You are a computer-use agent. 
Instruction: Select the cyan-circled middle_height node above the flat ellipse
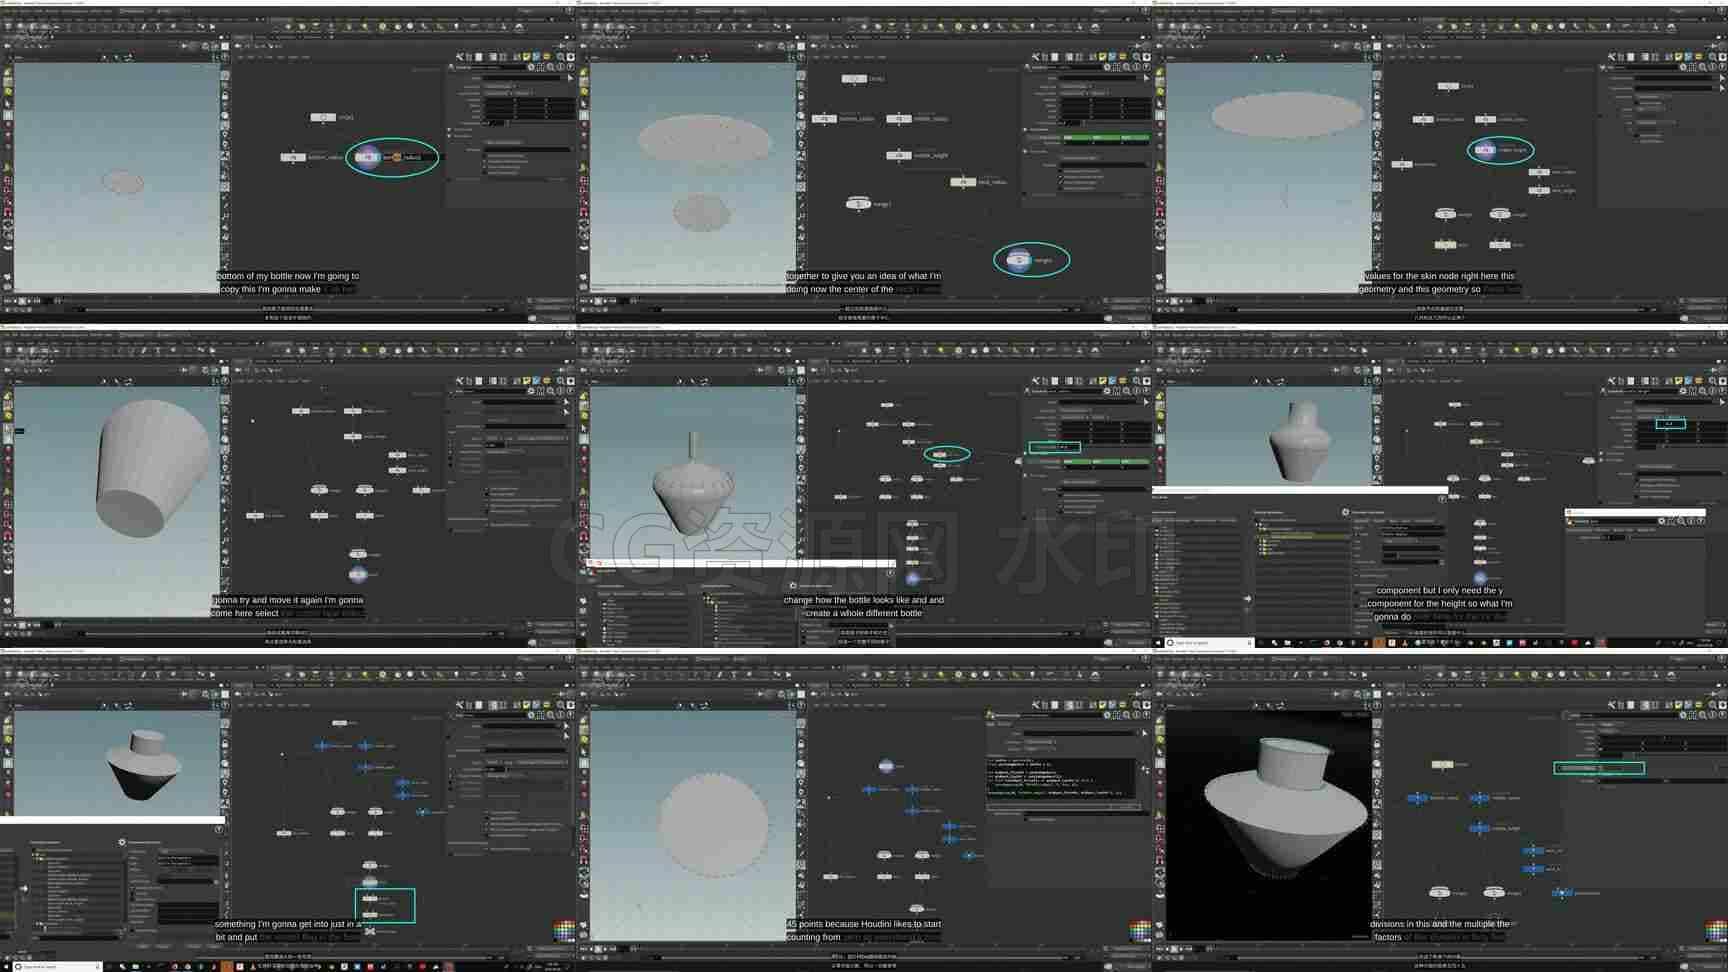coord(1486,150)
